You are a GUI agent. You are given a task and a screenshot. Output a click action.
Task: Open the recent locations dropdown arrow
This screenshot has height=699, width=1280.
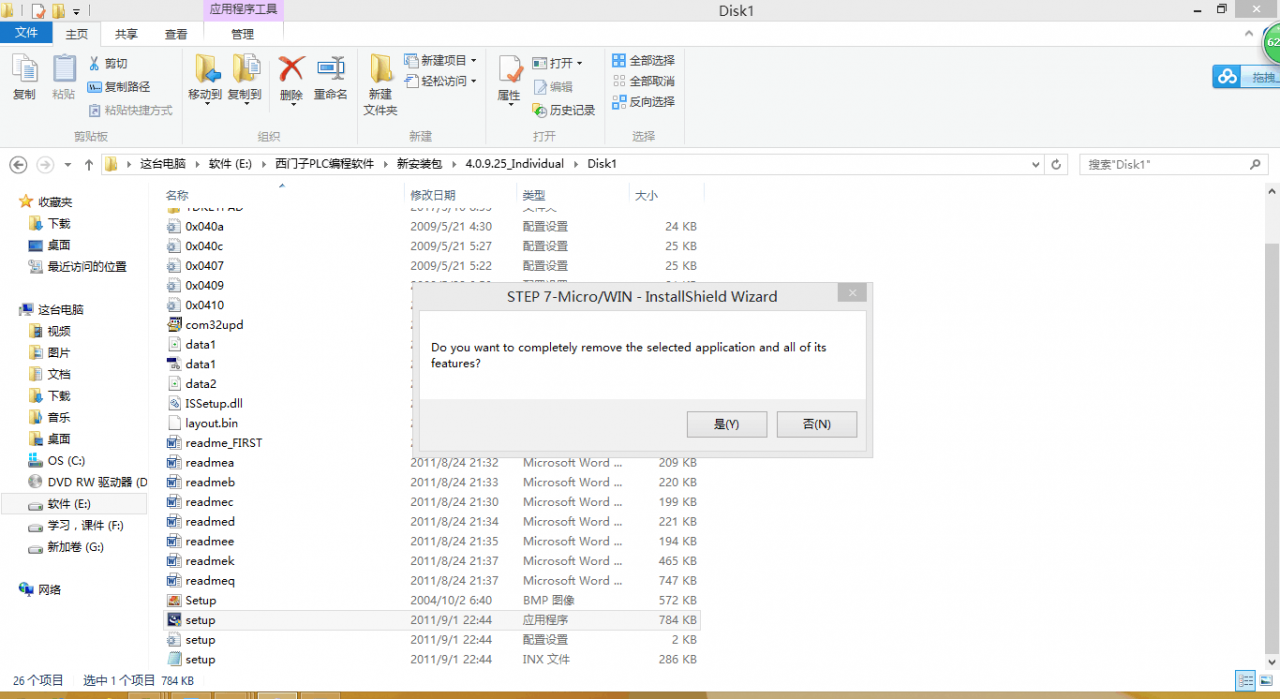coord(68,164)
